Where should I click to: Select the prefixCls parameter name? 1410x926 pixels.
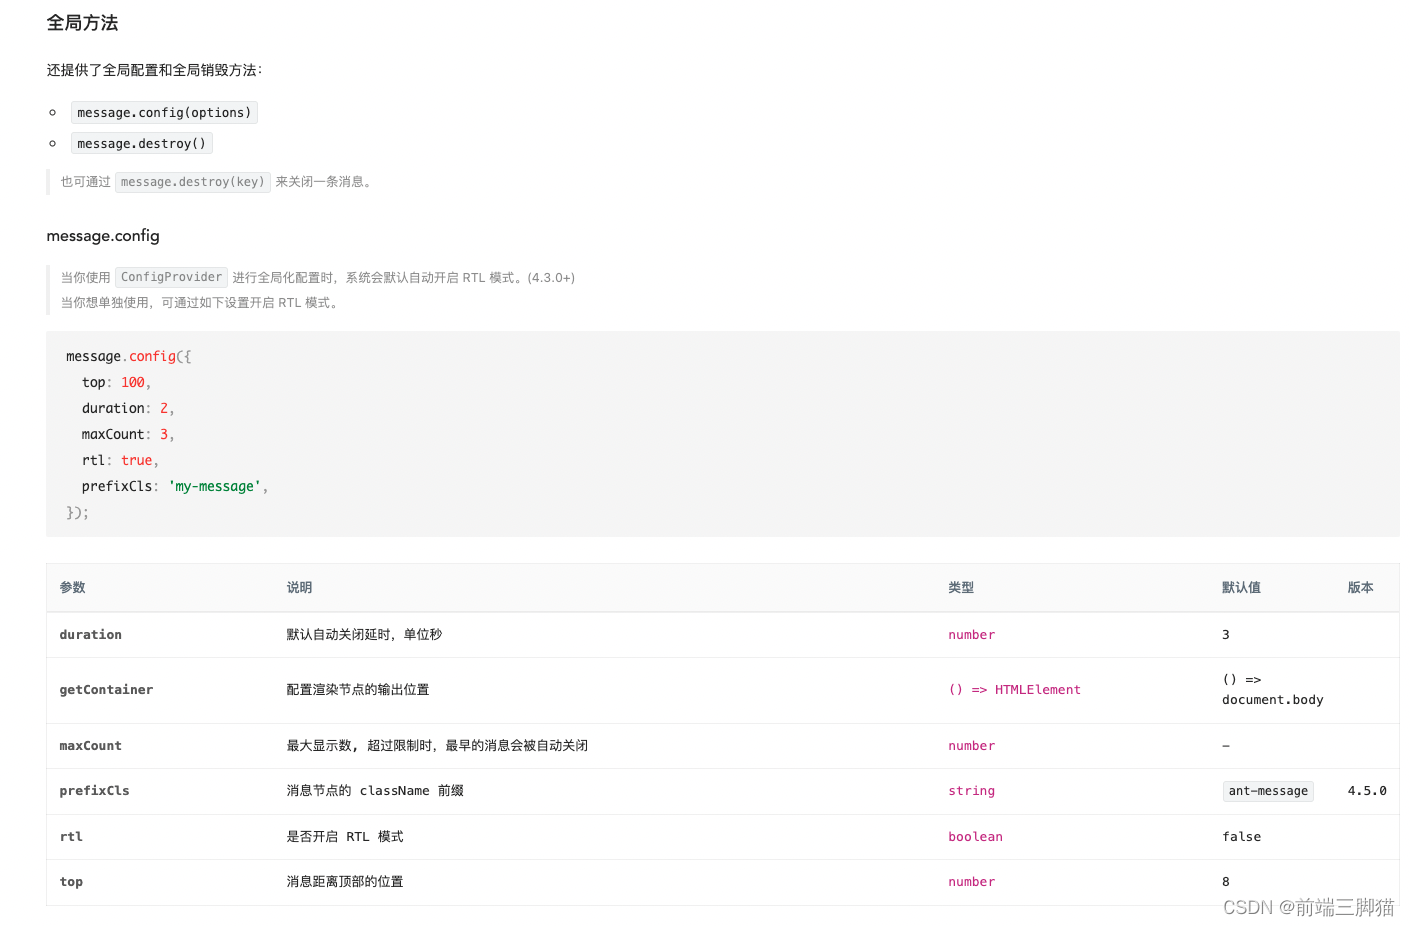click(94, 790)
